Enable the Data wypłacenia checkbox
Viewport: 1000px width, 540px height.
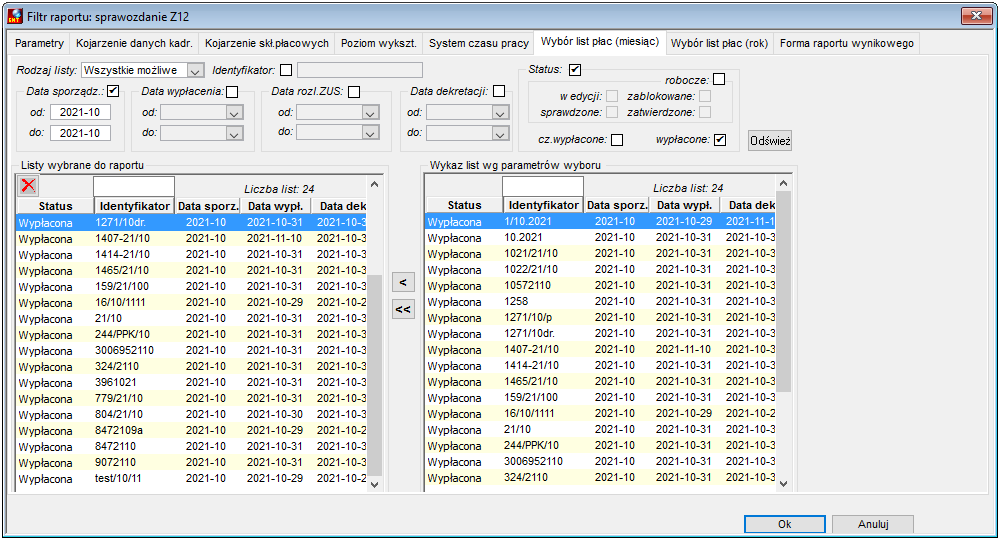click(232, 92)
